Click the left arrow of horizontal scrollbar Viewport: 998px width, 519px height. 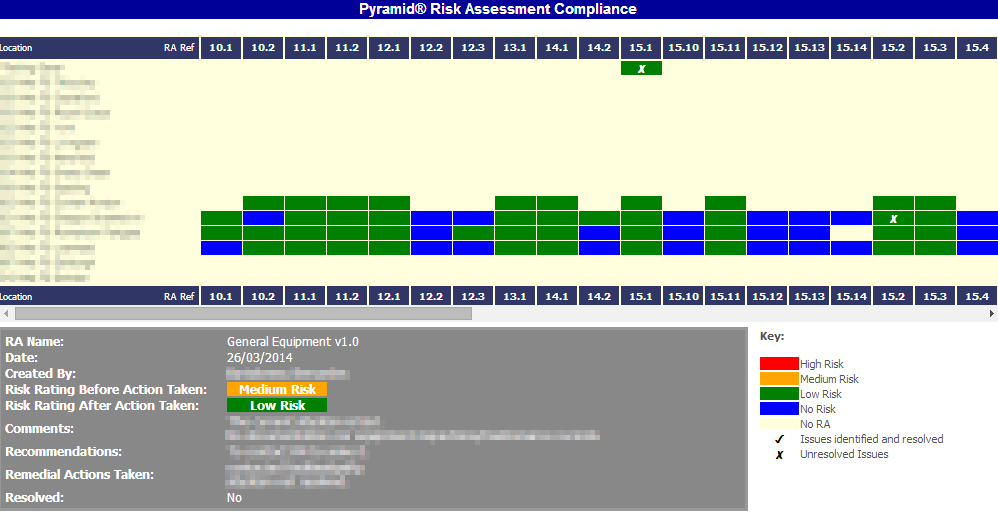click(6, 313)
